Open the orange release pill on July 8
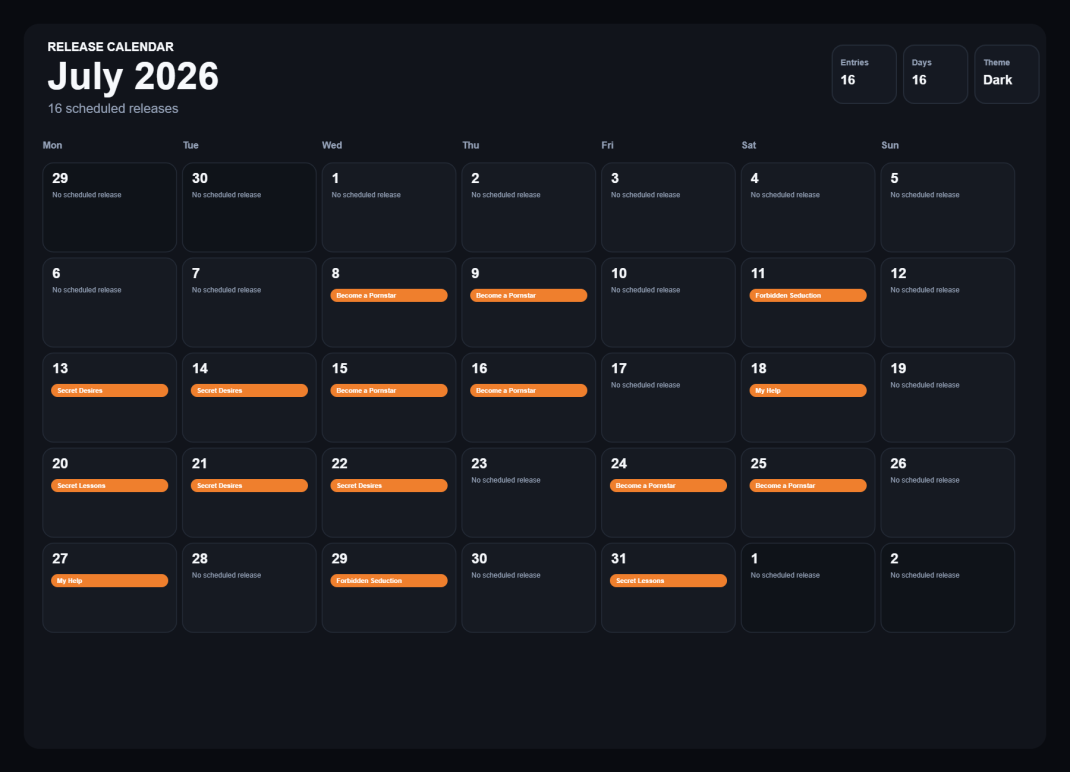 pyautogui.click(x=389, y=296)
